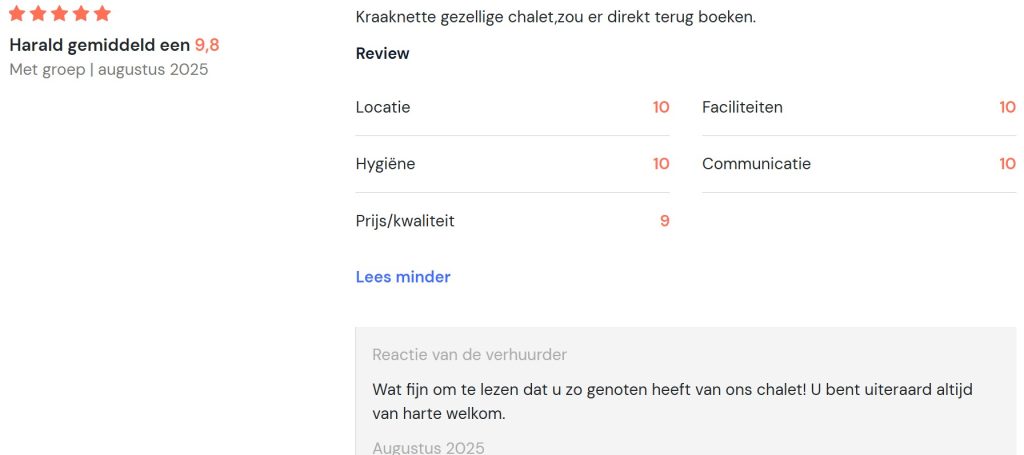The image size is (1024, 455).
Task: Click the Augustus 2025 reply date
Action: point(428,448)
